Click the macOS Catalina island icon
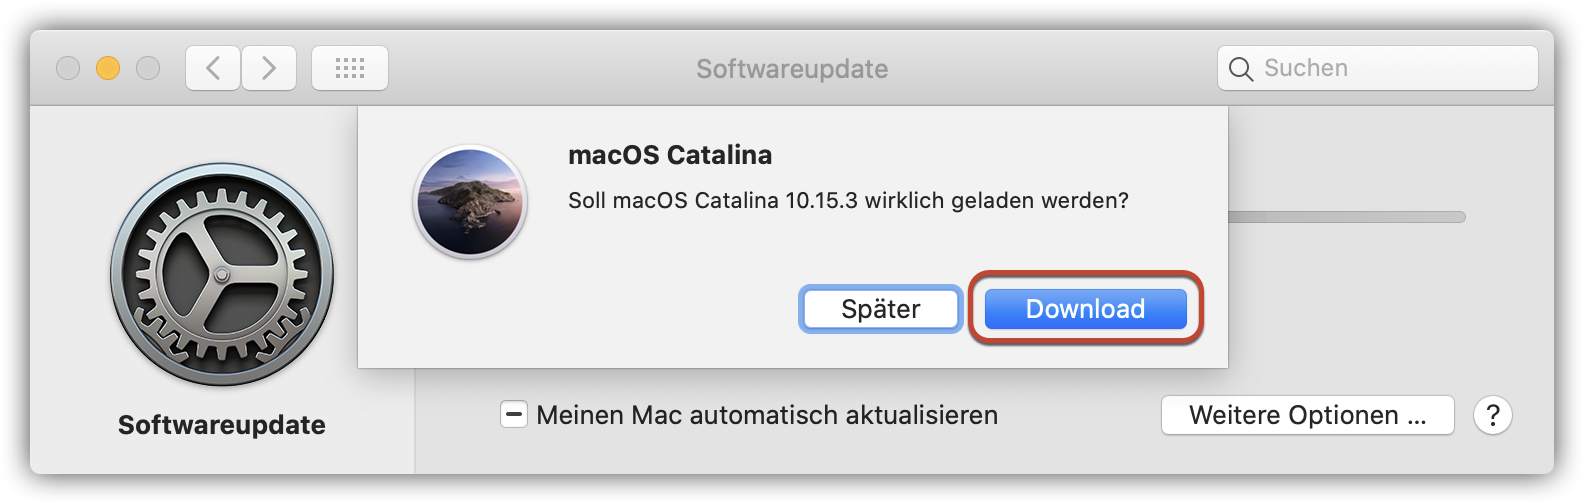Screen dimensions: 1584x504 pos(470,202)
